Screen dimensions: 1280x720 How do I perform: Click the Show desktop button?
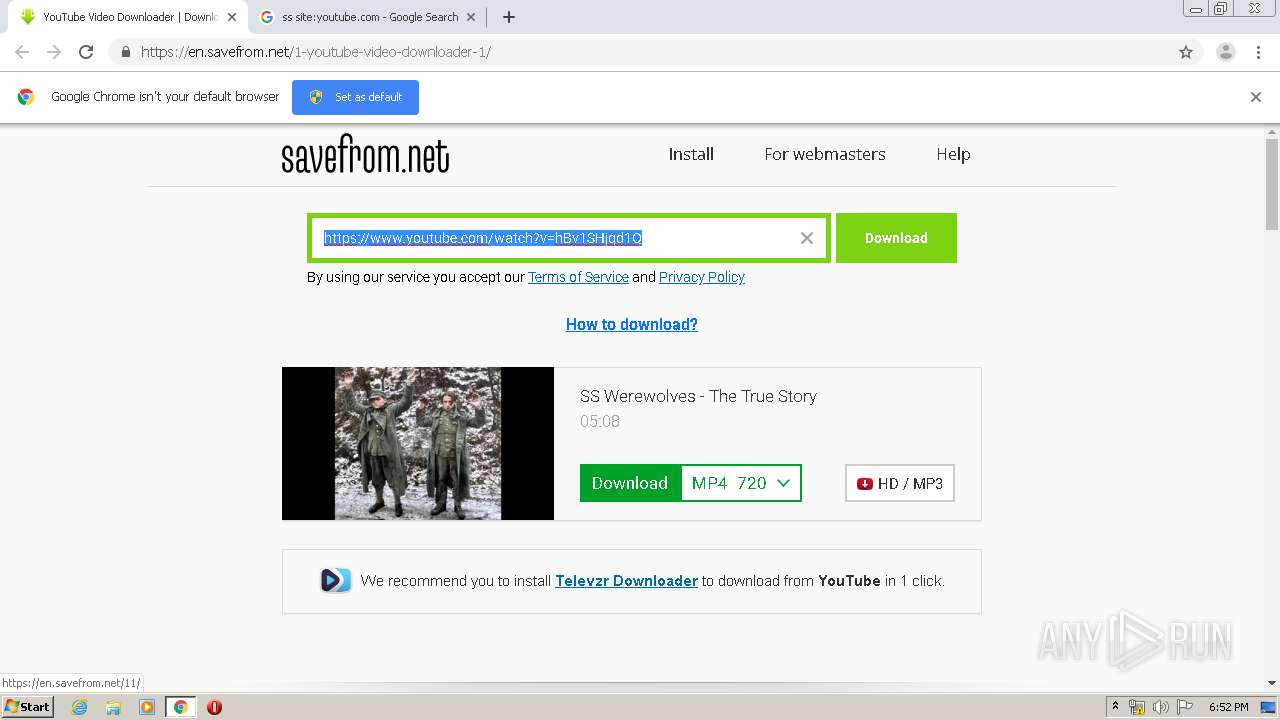coord(1269,707)
